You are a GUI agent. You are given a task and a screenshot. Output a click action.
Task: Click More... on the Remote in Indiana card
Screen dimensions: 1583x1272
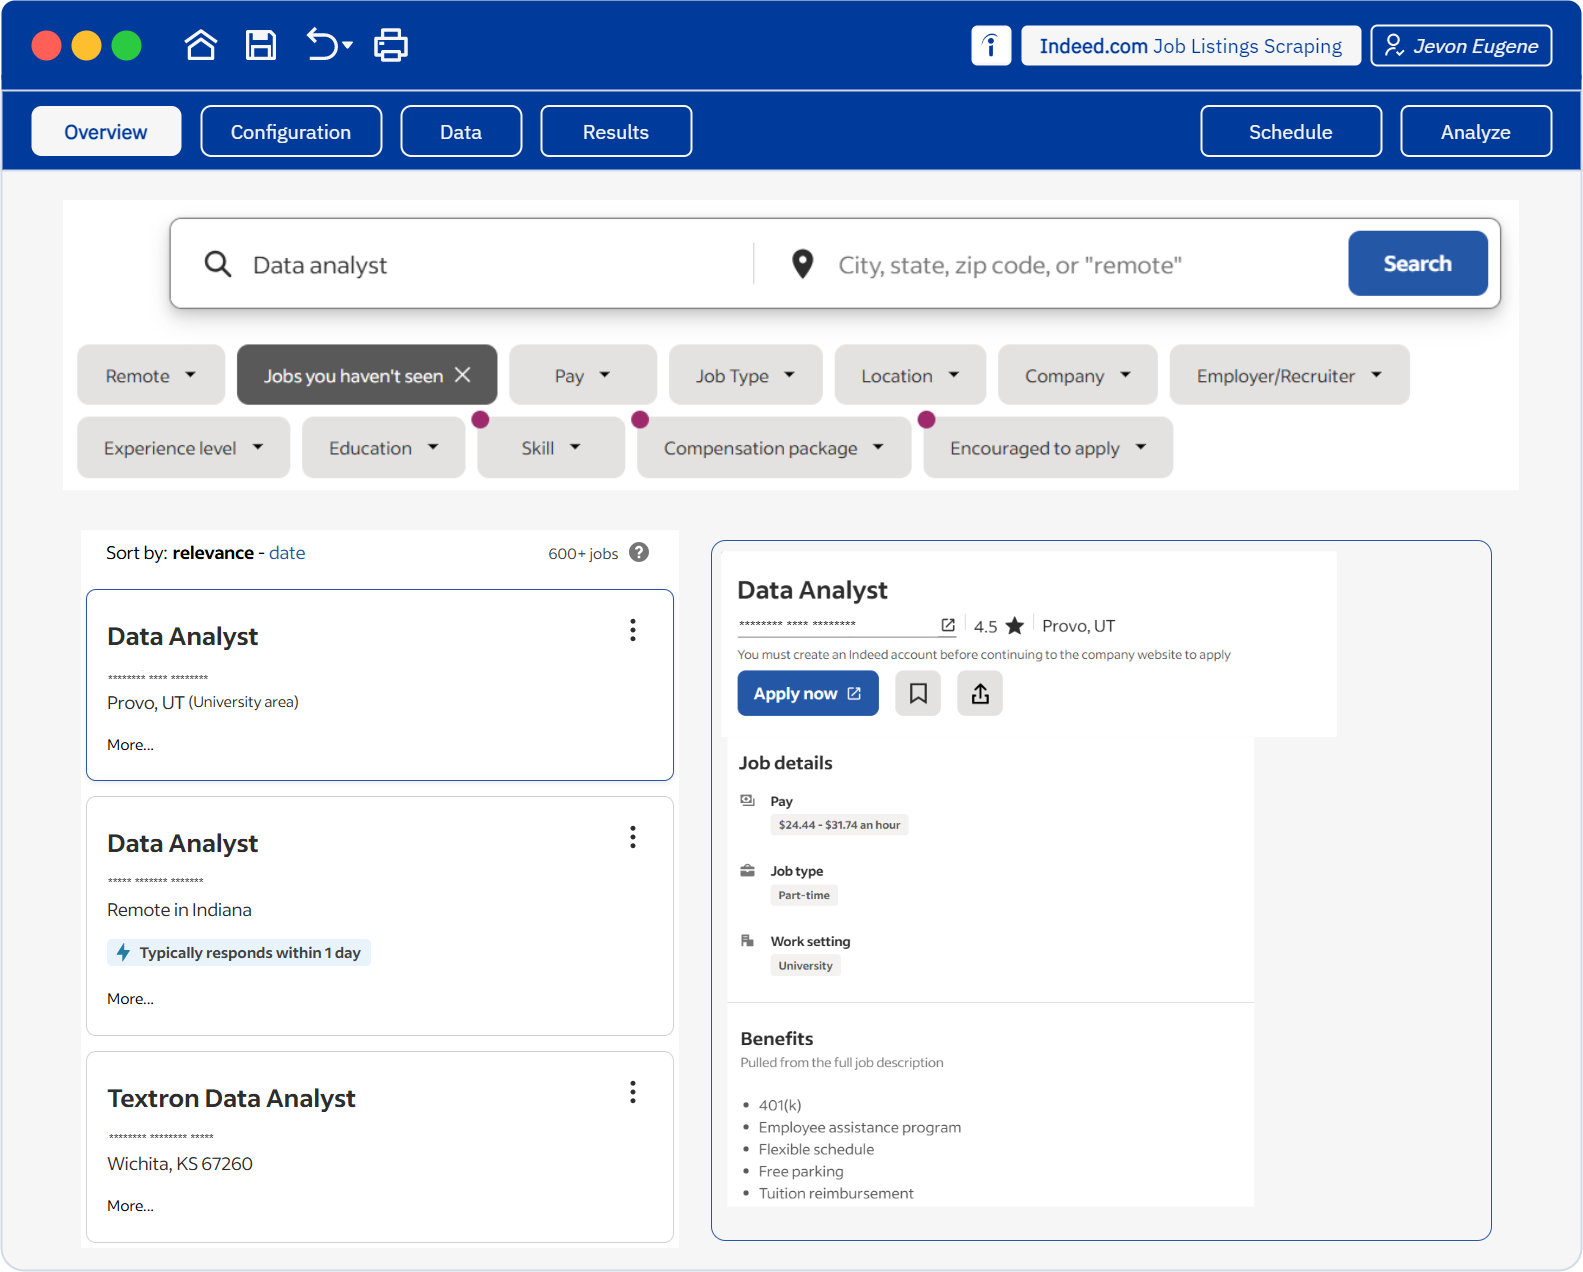[x=130, y=999]
